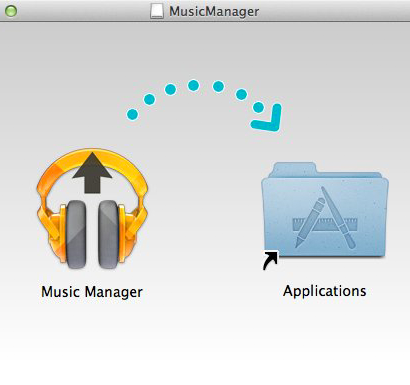This screenshot has width=410, height=385.
Task: Select the Music Manager headphones app icon
Action: pyautogui.click(x=92, y=209)
